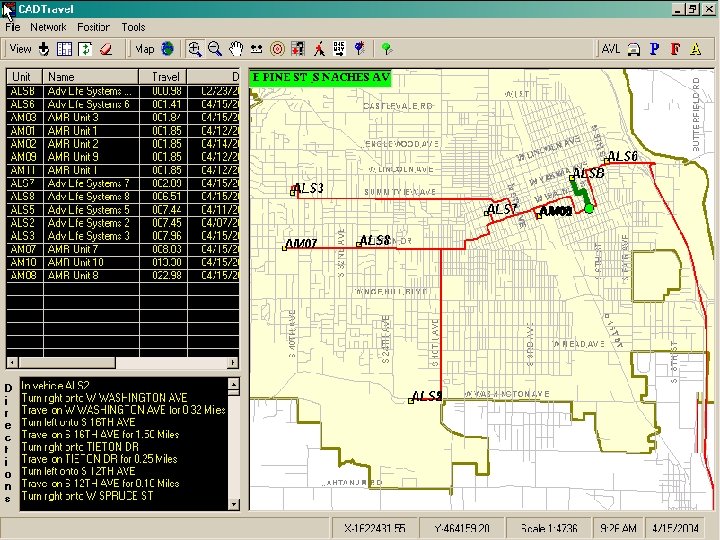Open the Network menu
The width and height of the screenshot is (720, 540).
point(48,27)
